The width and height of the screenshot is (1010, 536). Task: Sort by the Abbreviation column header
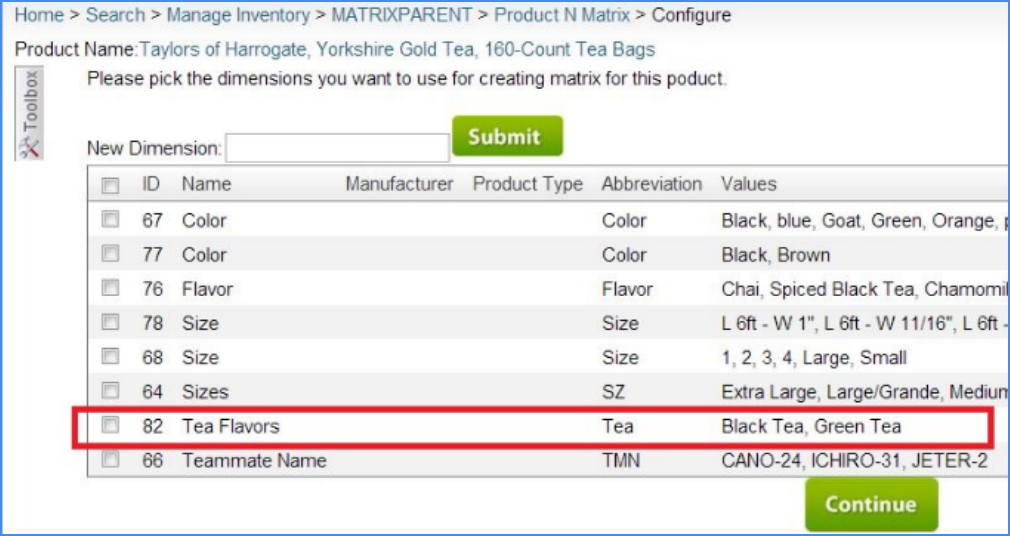coord(651,184)
